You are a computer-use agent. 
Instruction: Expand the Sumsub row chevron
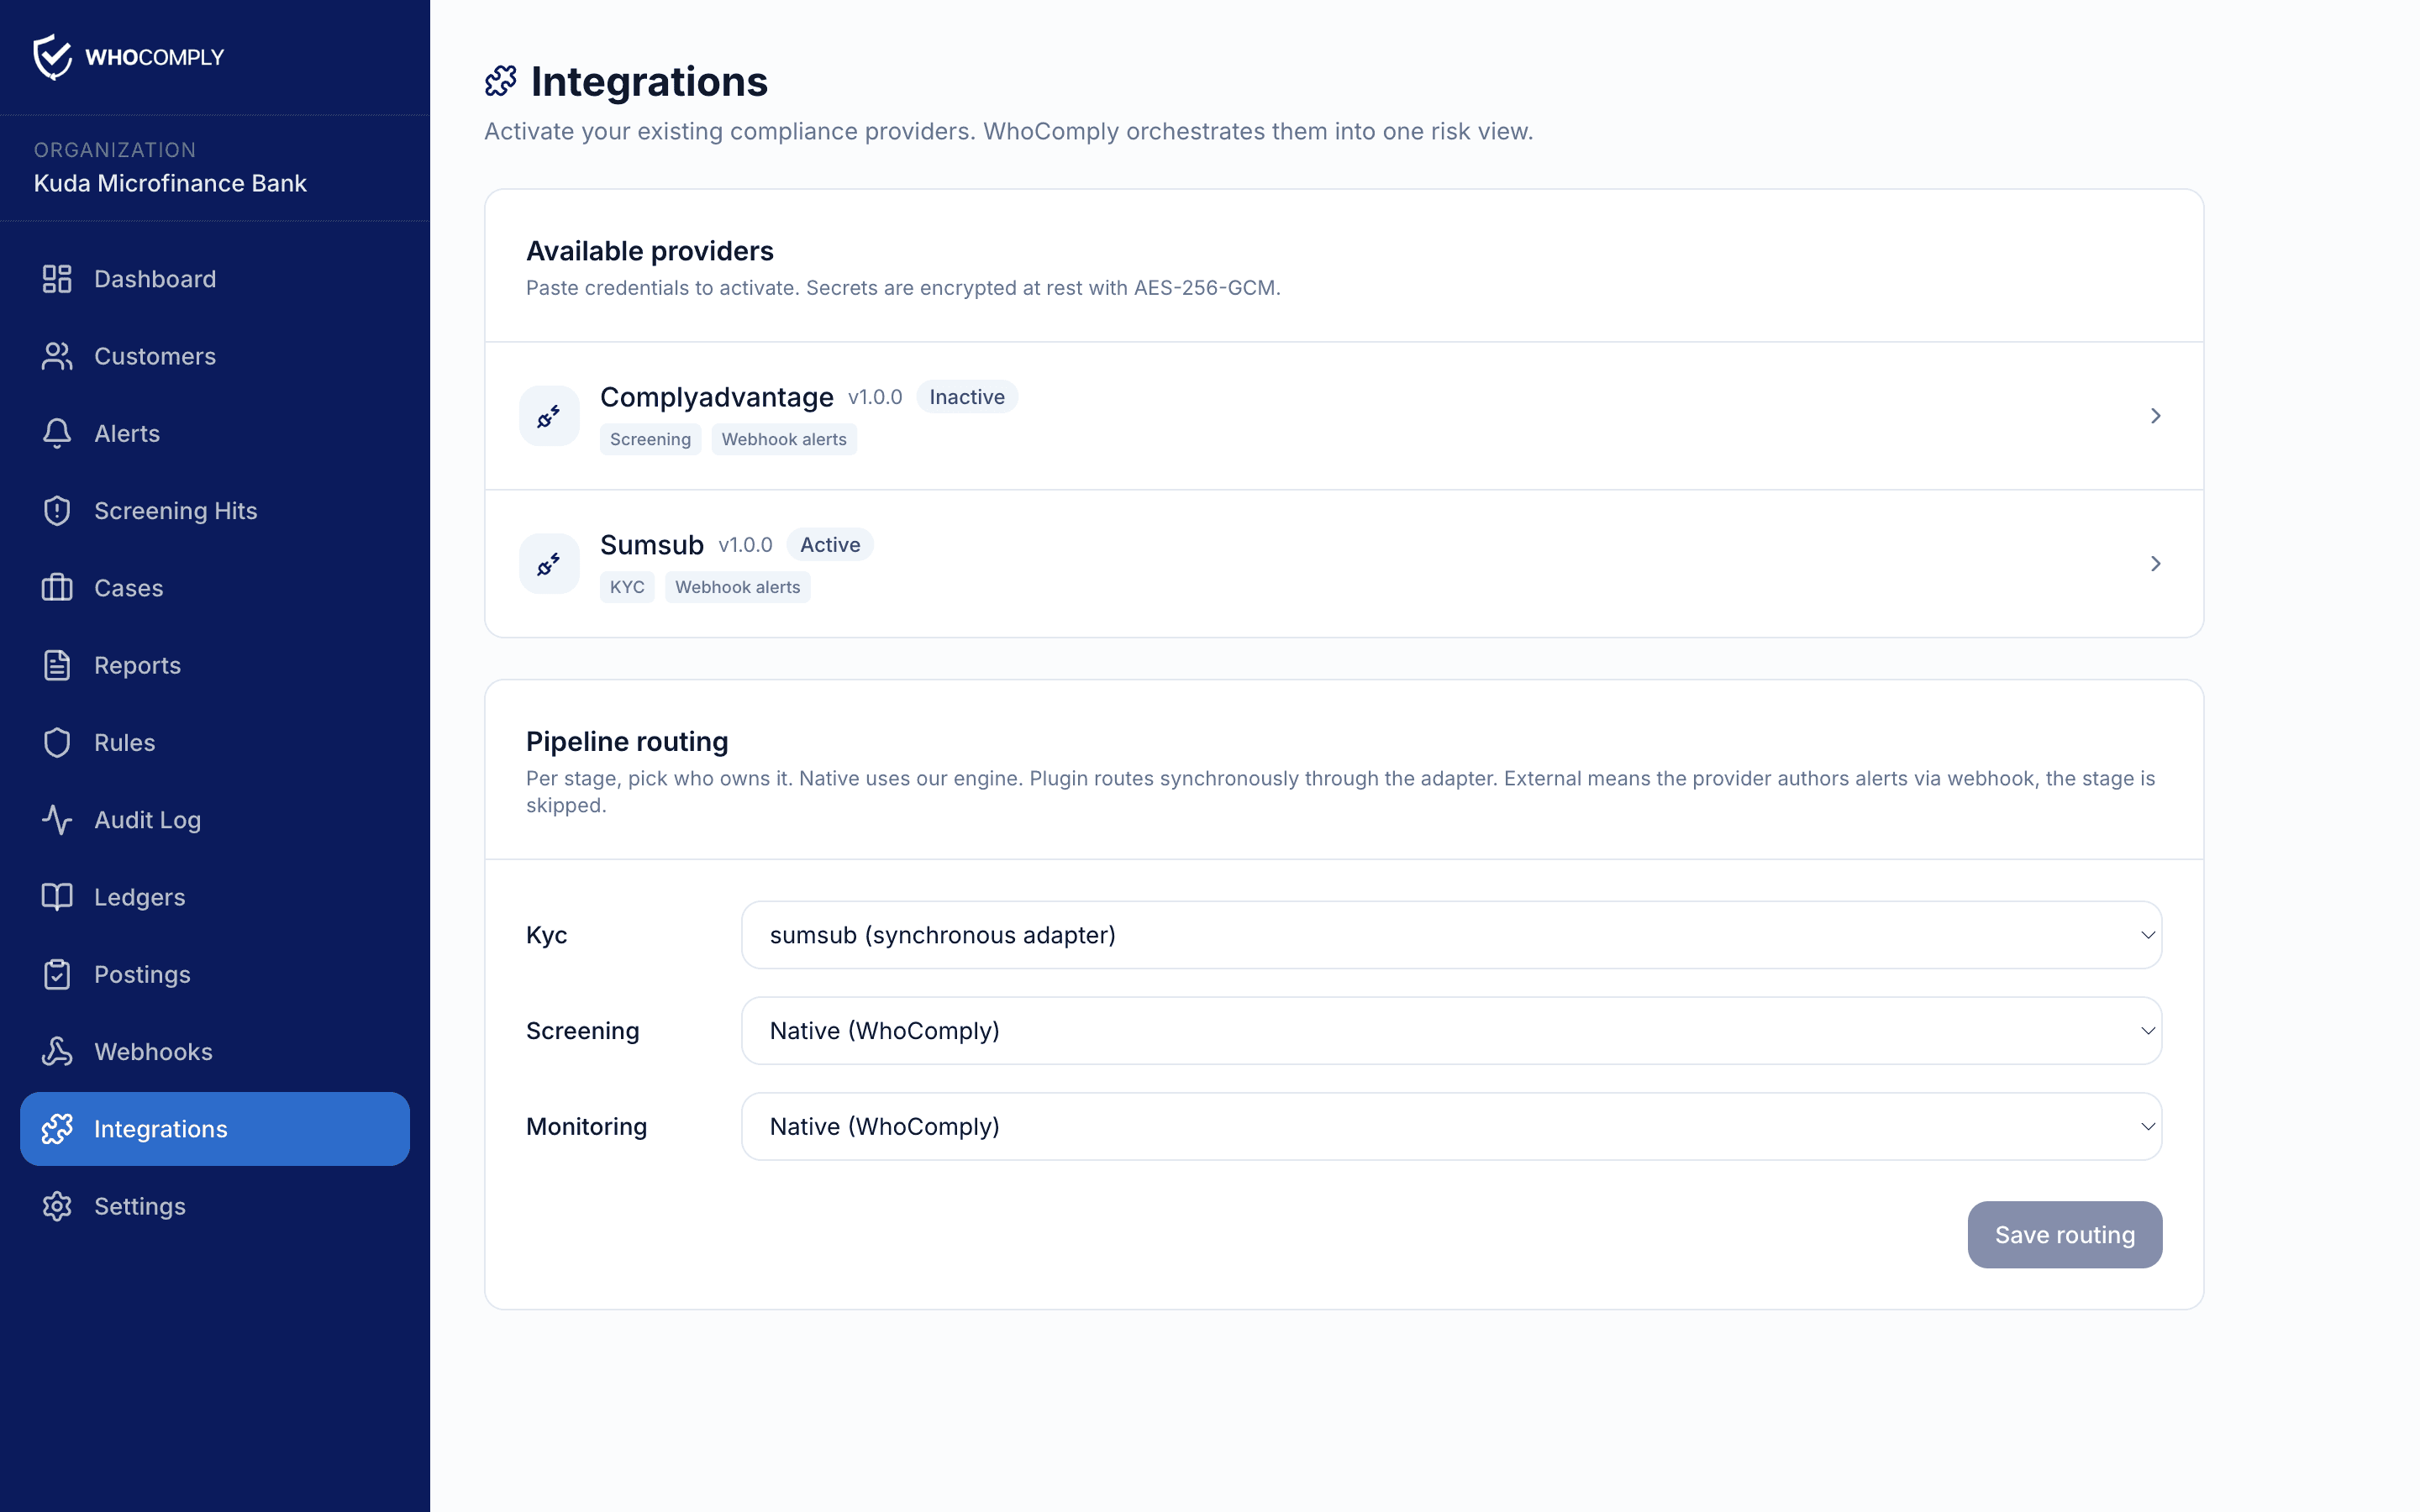click(2156, 564)
